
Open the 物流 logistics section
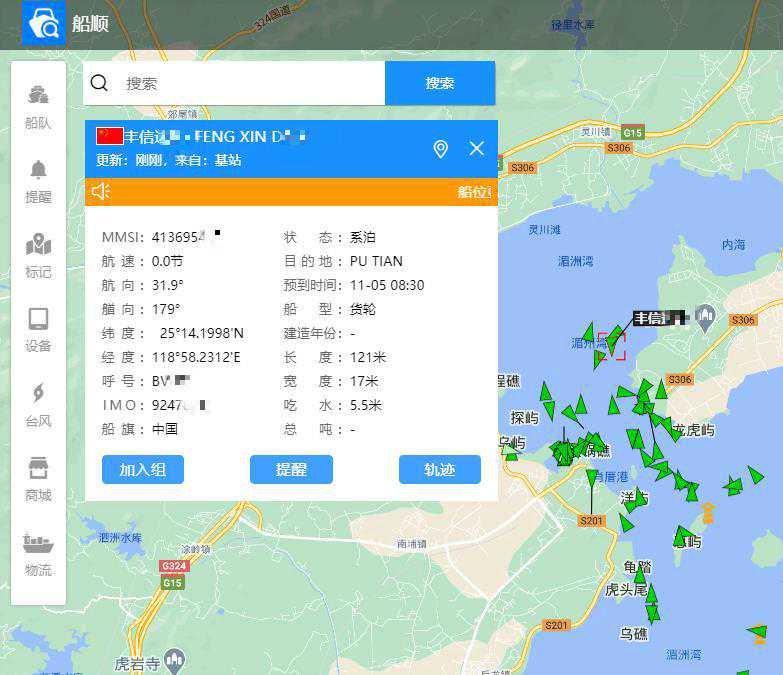click(x=38, y=555)
